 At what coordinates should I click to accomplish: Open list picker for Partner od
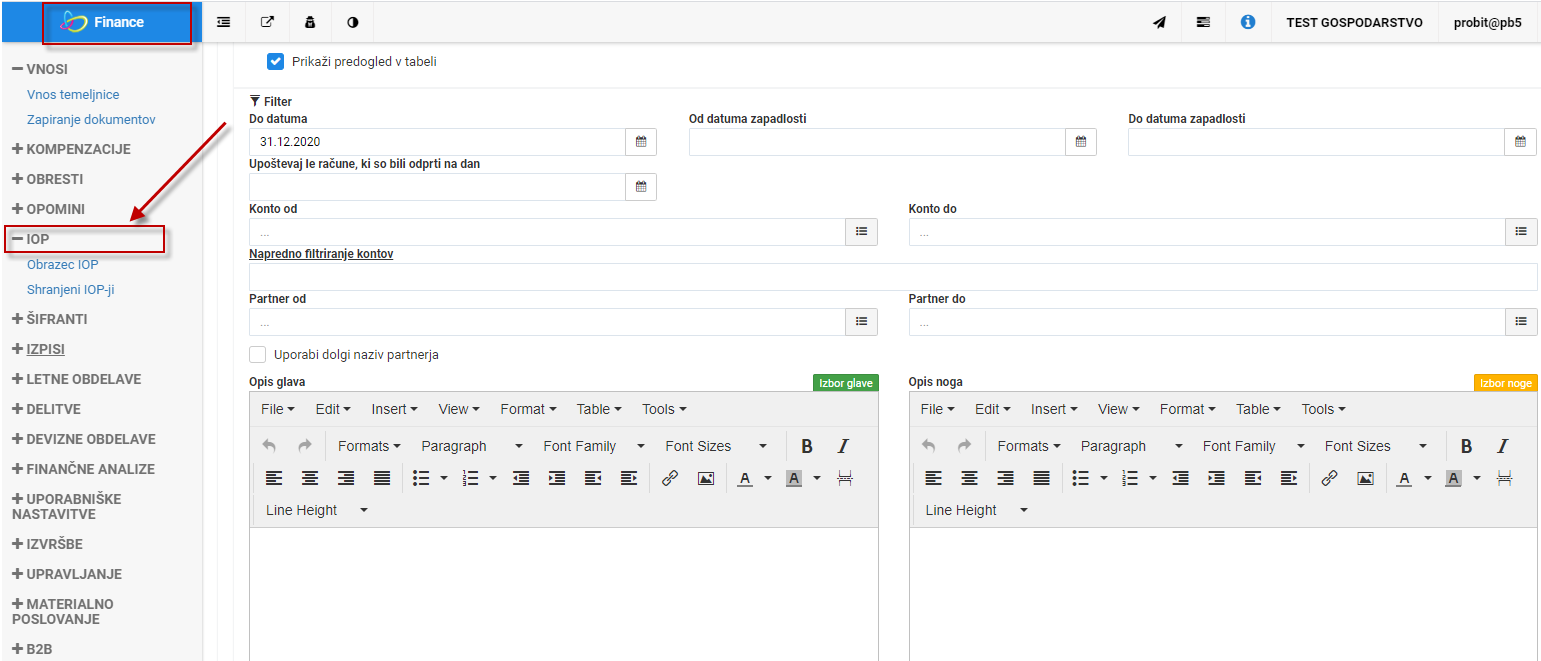pos(861,322)
